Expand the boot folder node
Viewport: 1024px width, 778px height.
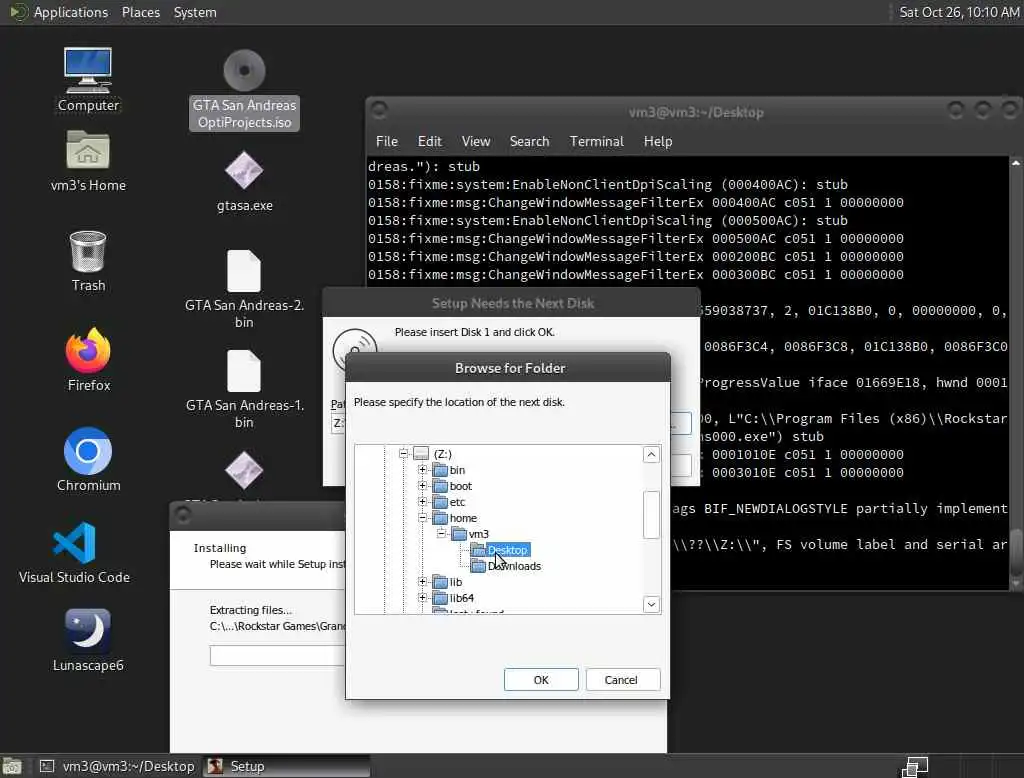(423, 486)
